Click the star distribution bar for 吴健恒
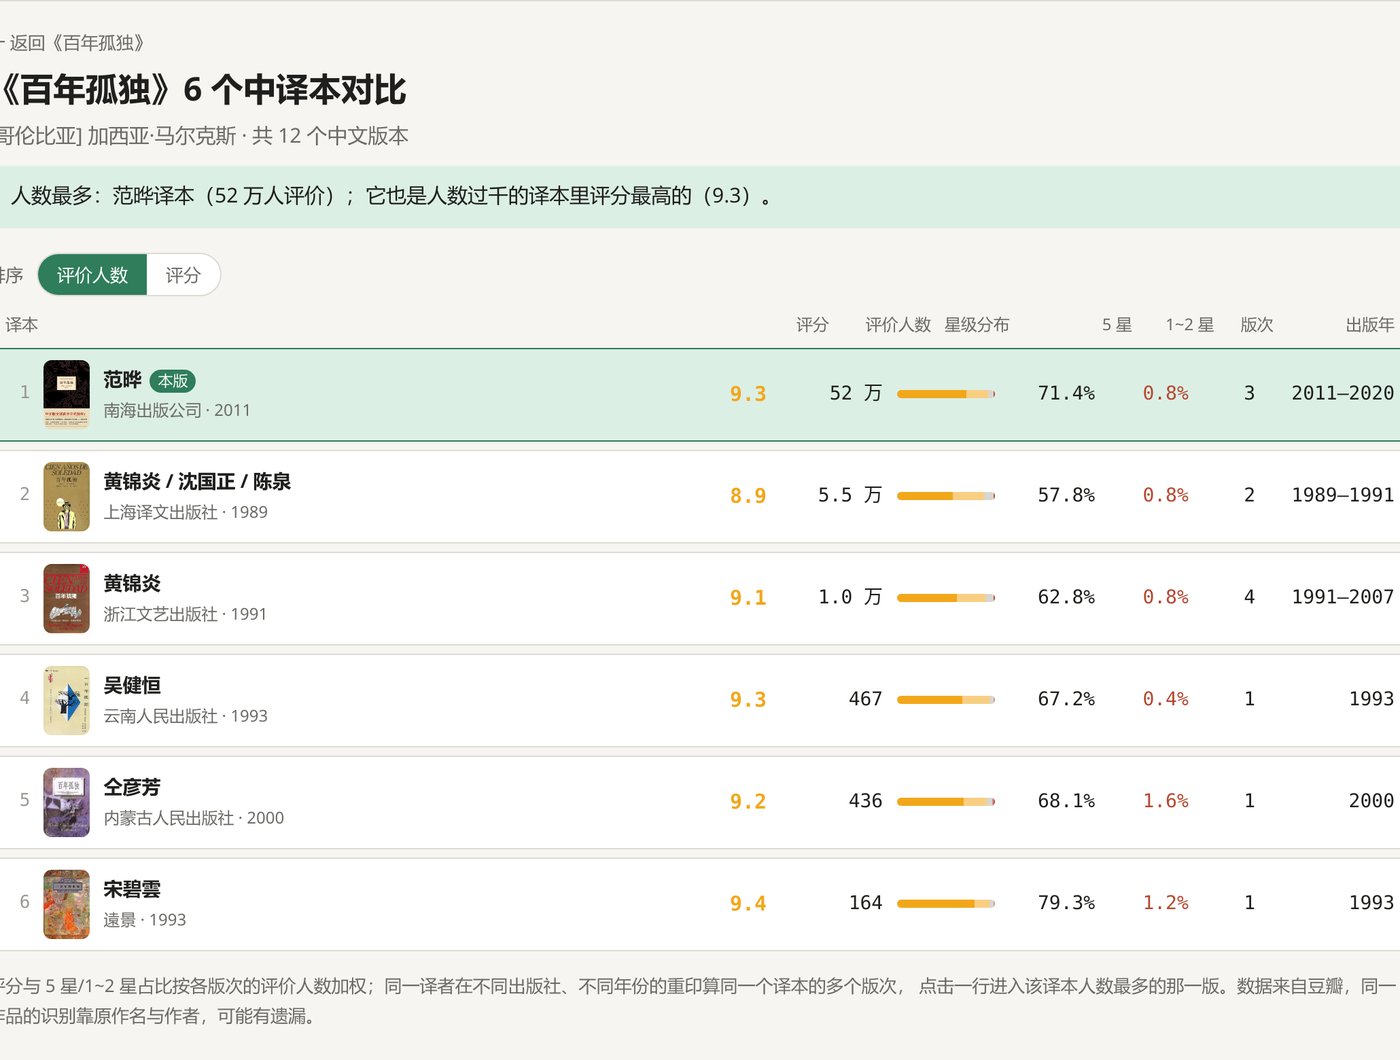The width and height of the screenshot is (1400, 1060). click(x=946, y=700)
